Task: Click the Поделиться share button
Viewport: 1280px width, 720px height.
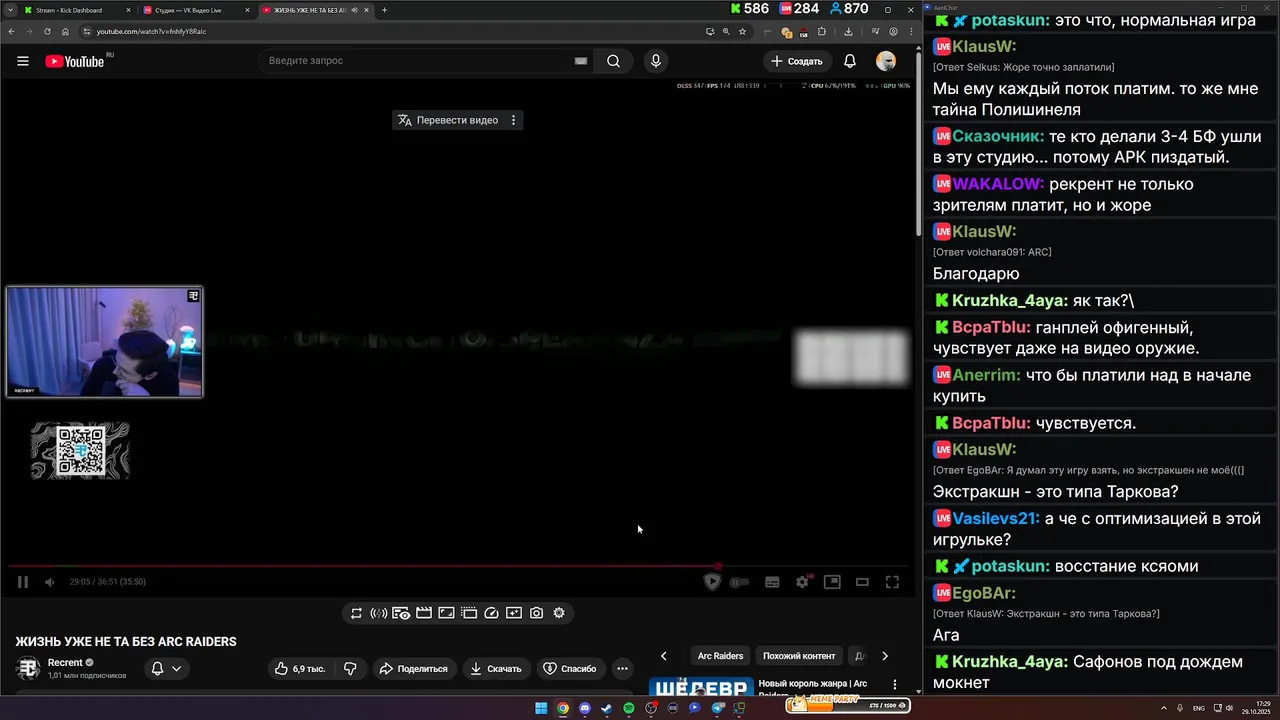Action: point(413,669)
